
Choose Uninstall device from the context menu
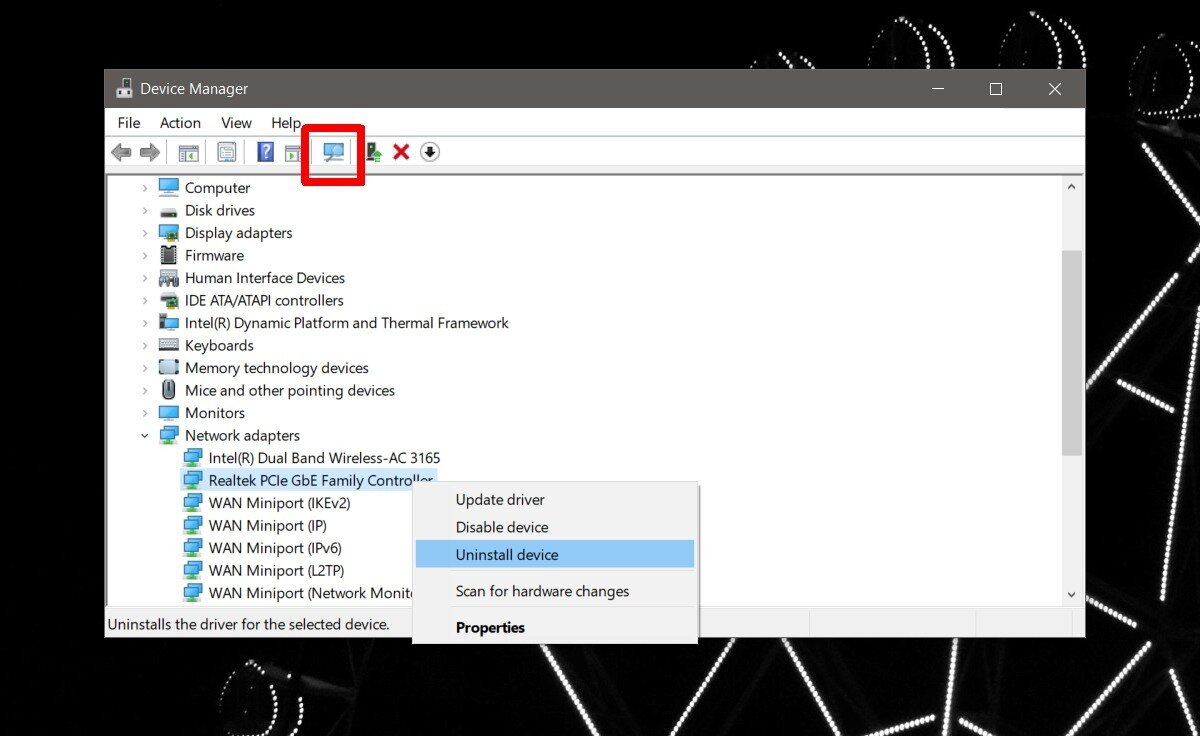[x=507, y=555]
